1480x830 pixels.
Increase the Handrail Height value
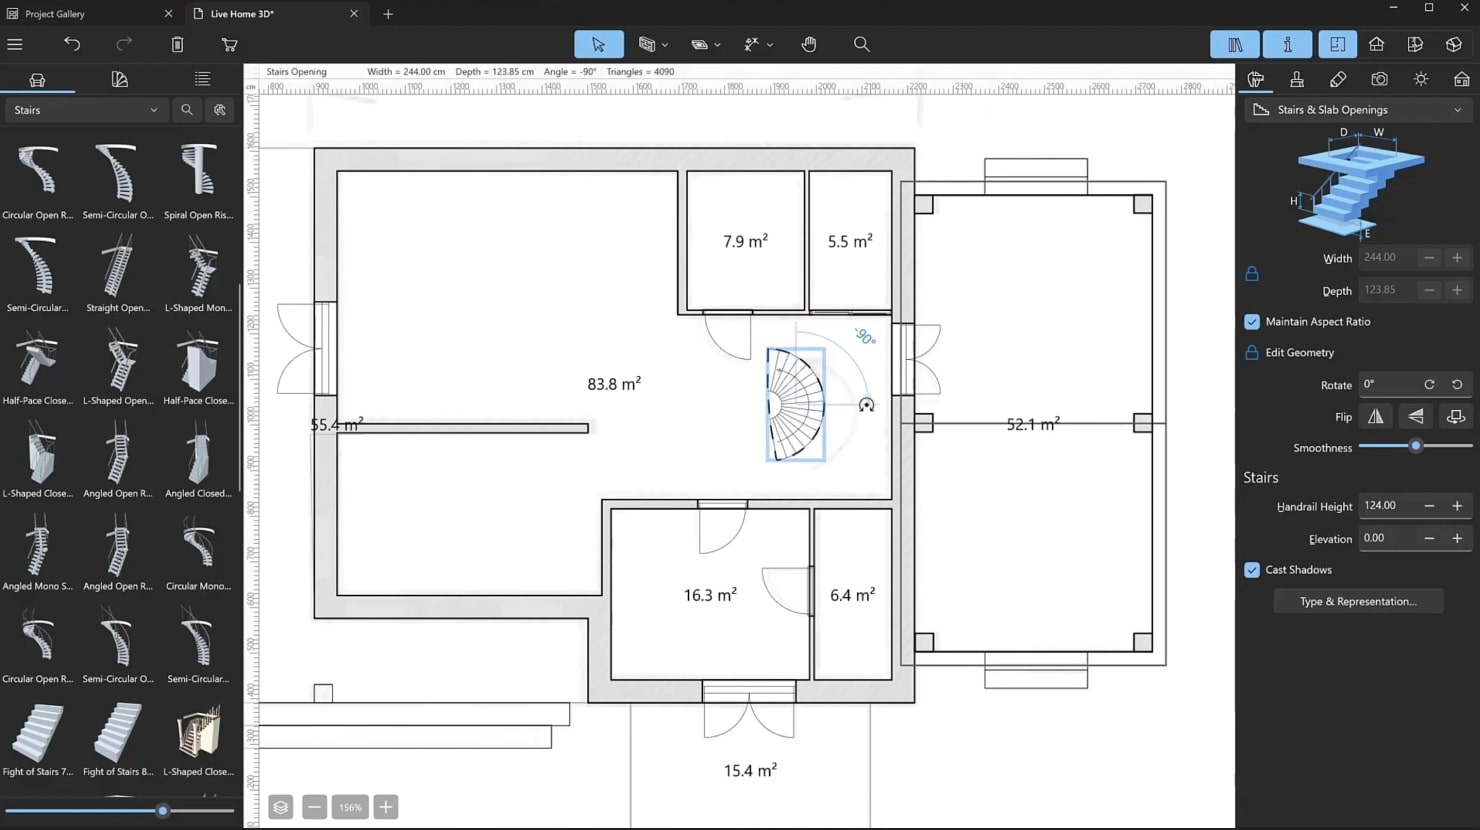1457,507
